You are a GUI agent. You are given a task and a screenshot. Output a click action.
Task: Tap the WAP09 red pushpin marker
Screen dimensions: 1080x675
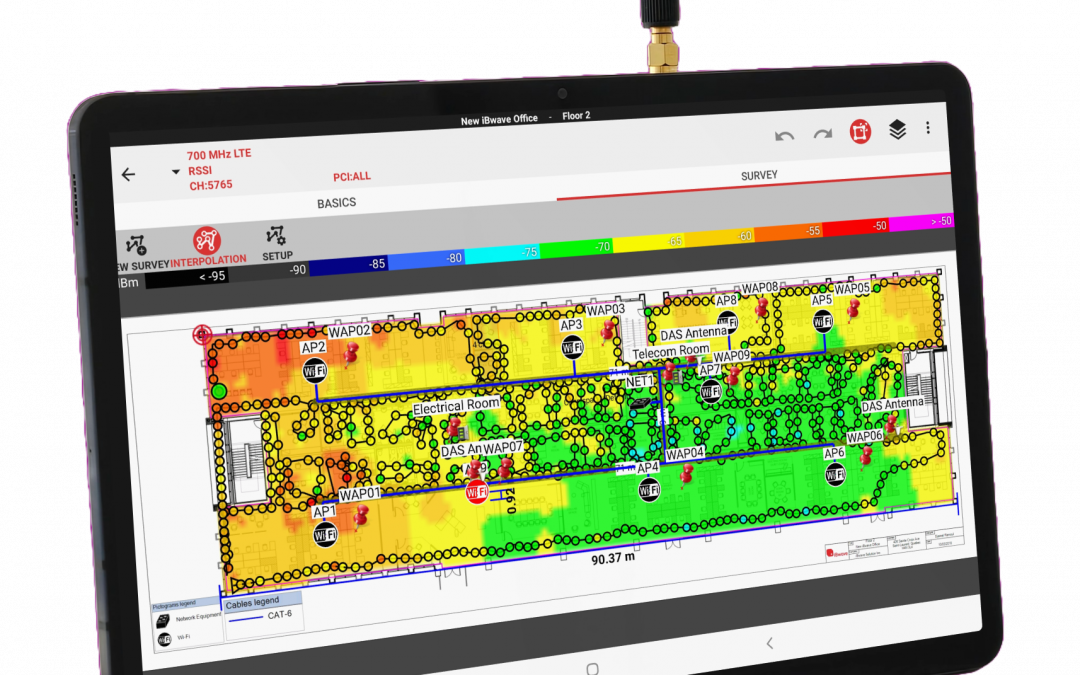pos(734,375)
